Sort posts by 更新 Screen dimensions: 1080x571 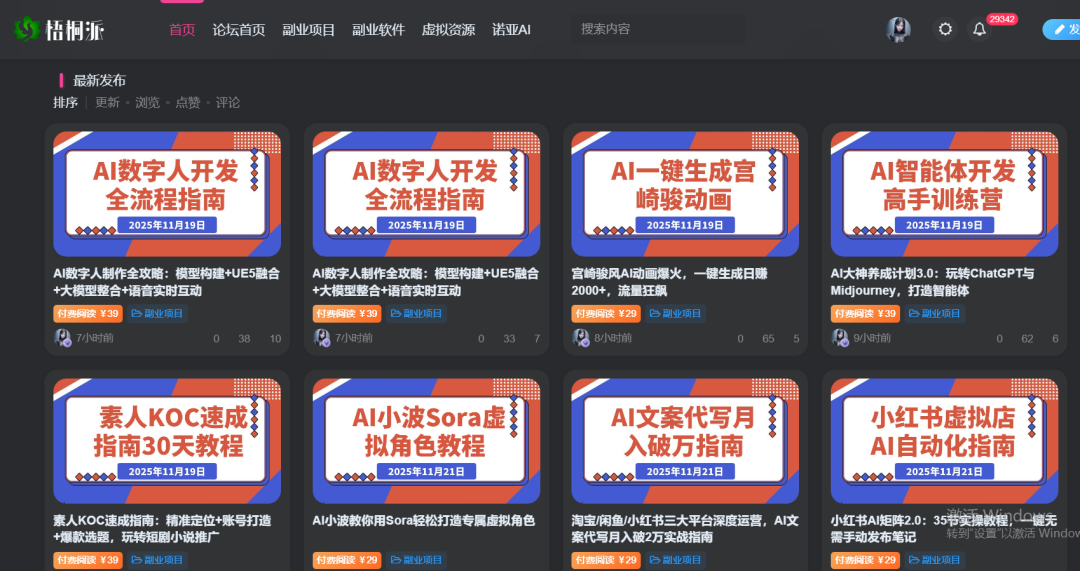click(x=107, y=103)
